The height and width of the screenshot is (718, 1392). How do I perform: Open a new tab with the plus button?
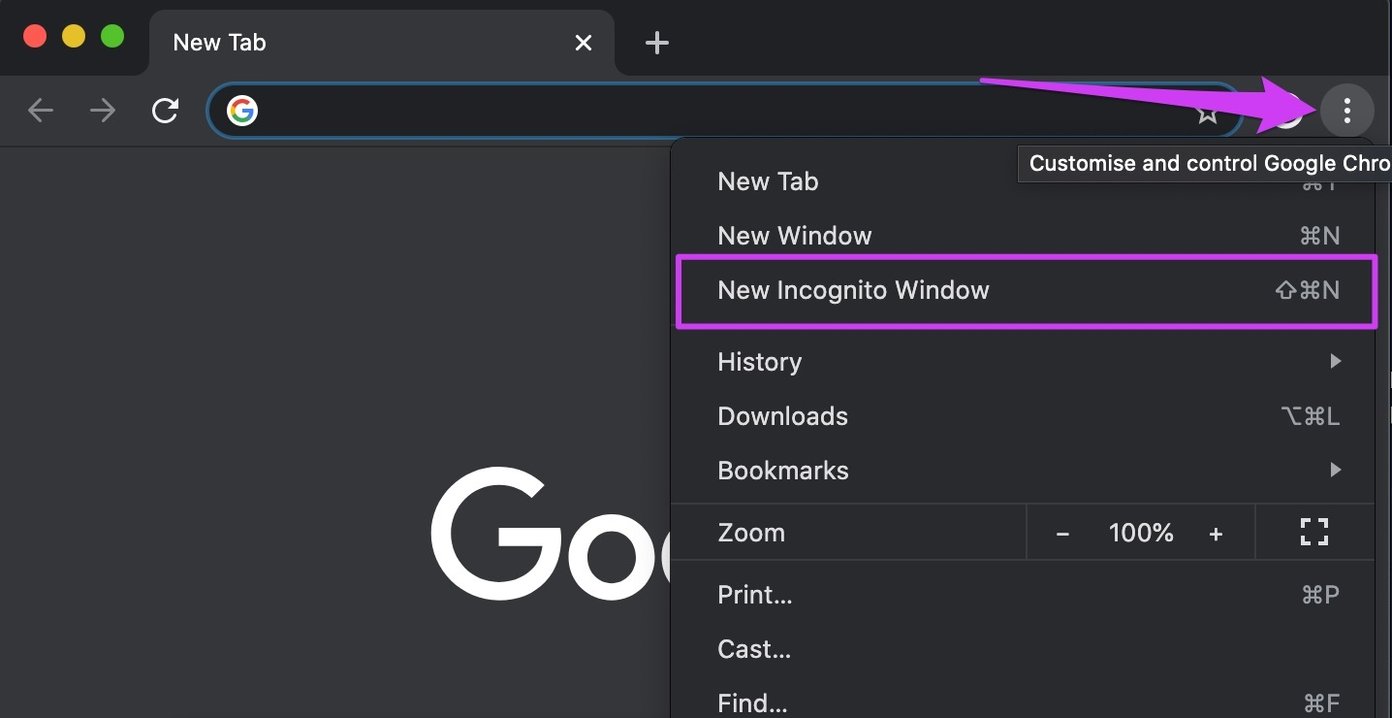click(x=657, y=43)
